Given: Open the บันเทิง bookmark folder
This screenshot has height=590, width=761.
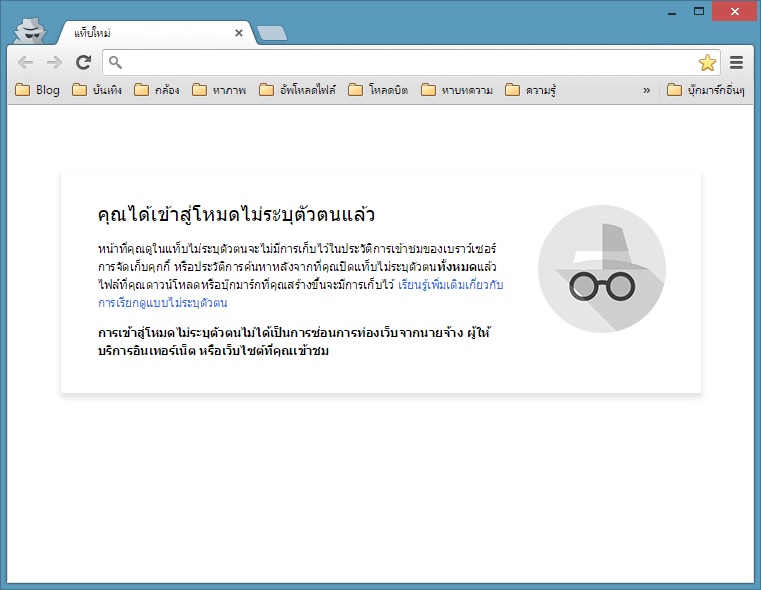Looking at the screenshot, I should 97,90.
